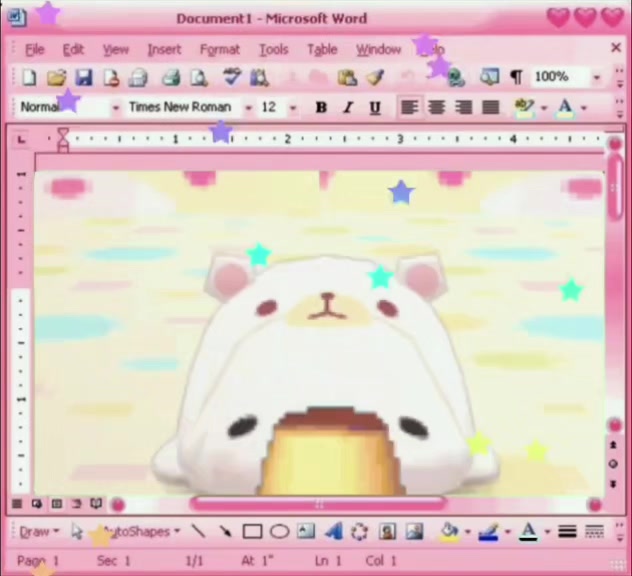Select the Rectangle shape tool
This screenshot has width=632, height=576.
(x=252, y=531)
